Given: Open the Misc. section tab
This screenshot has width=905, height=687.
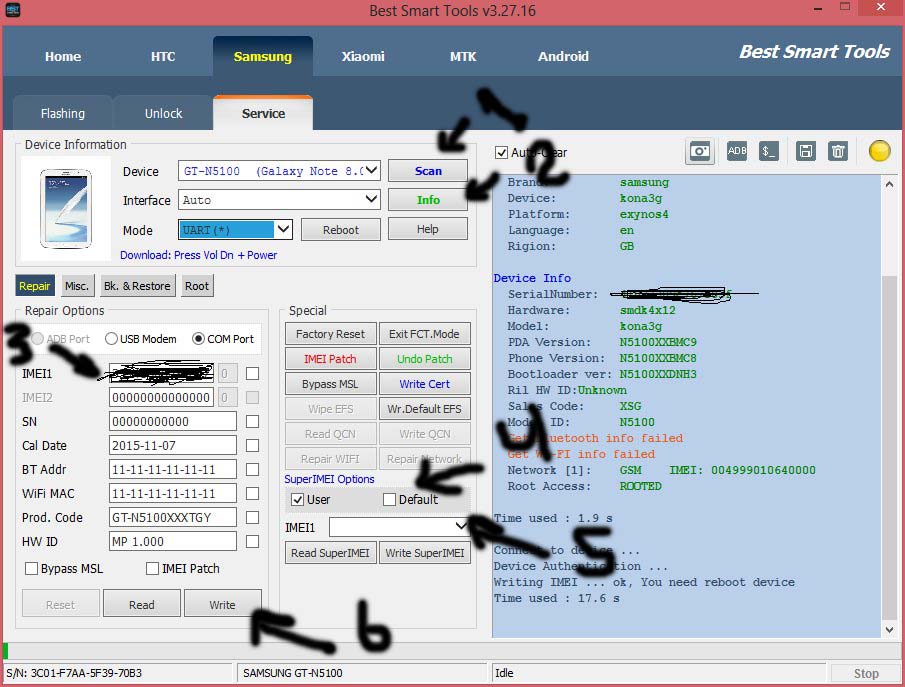Looking at the screenshot, I should coord(77,286).
